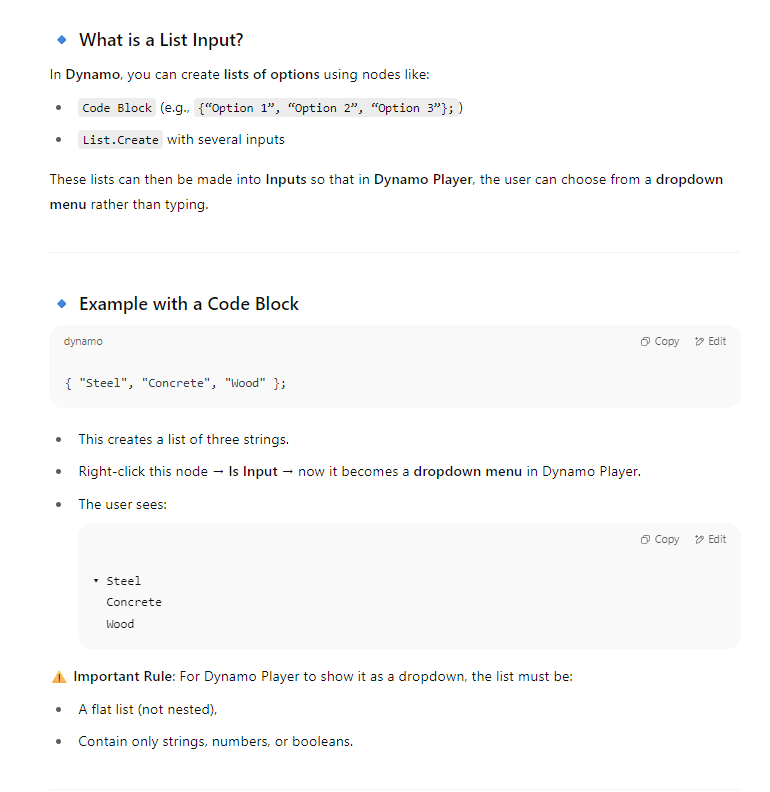Screen dimensions: 770x792
Task: Click the "Example with a Code Block" heading
Action: (x=189, y=304)
